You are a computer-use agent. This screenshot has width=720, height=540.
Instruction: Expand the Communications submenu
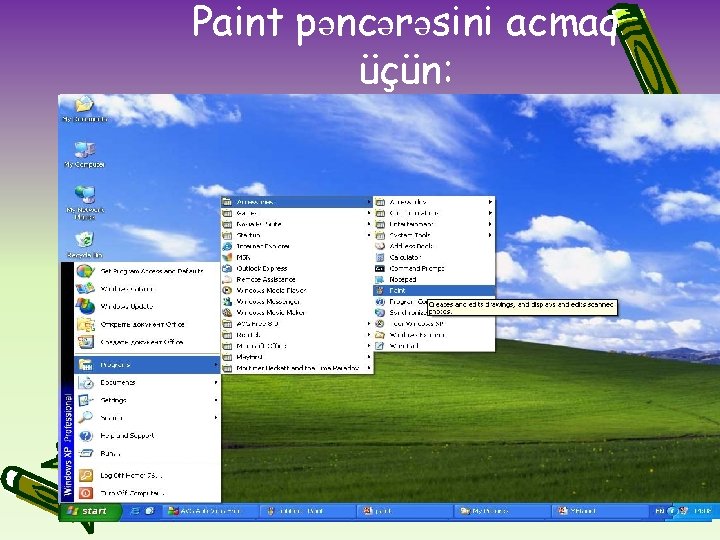[x=434, y=213]
